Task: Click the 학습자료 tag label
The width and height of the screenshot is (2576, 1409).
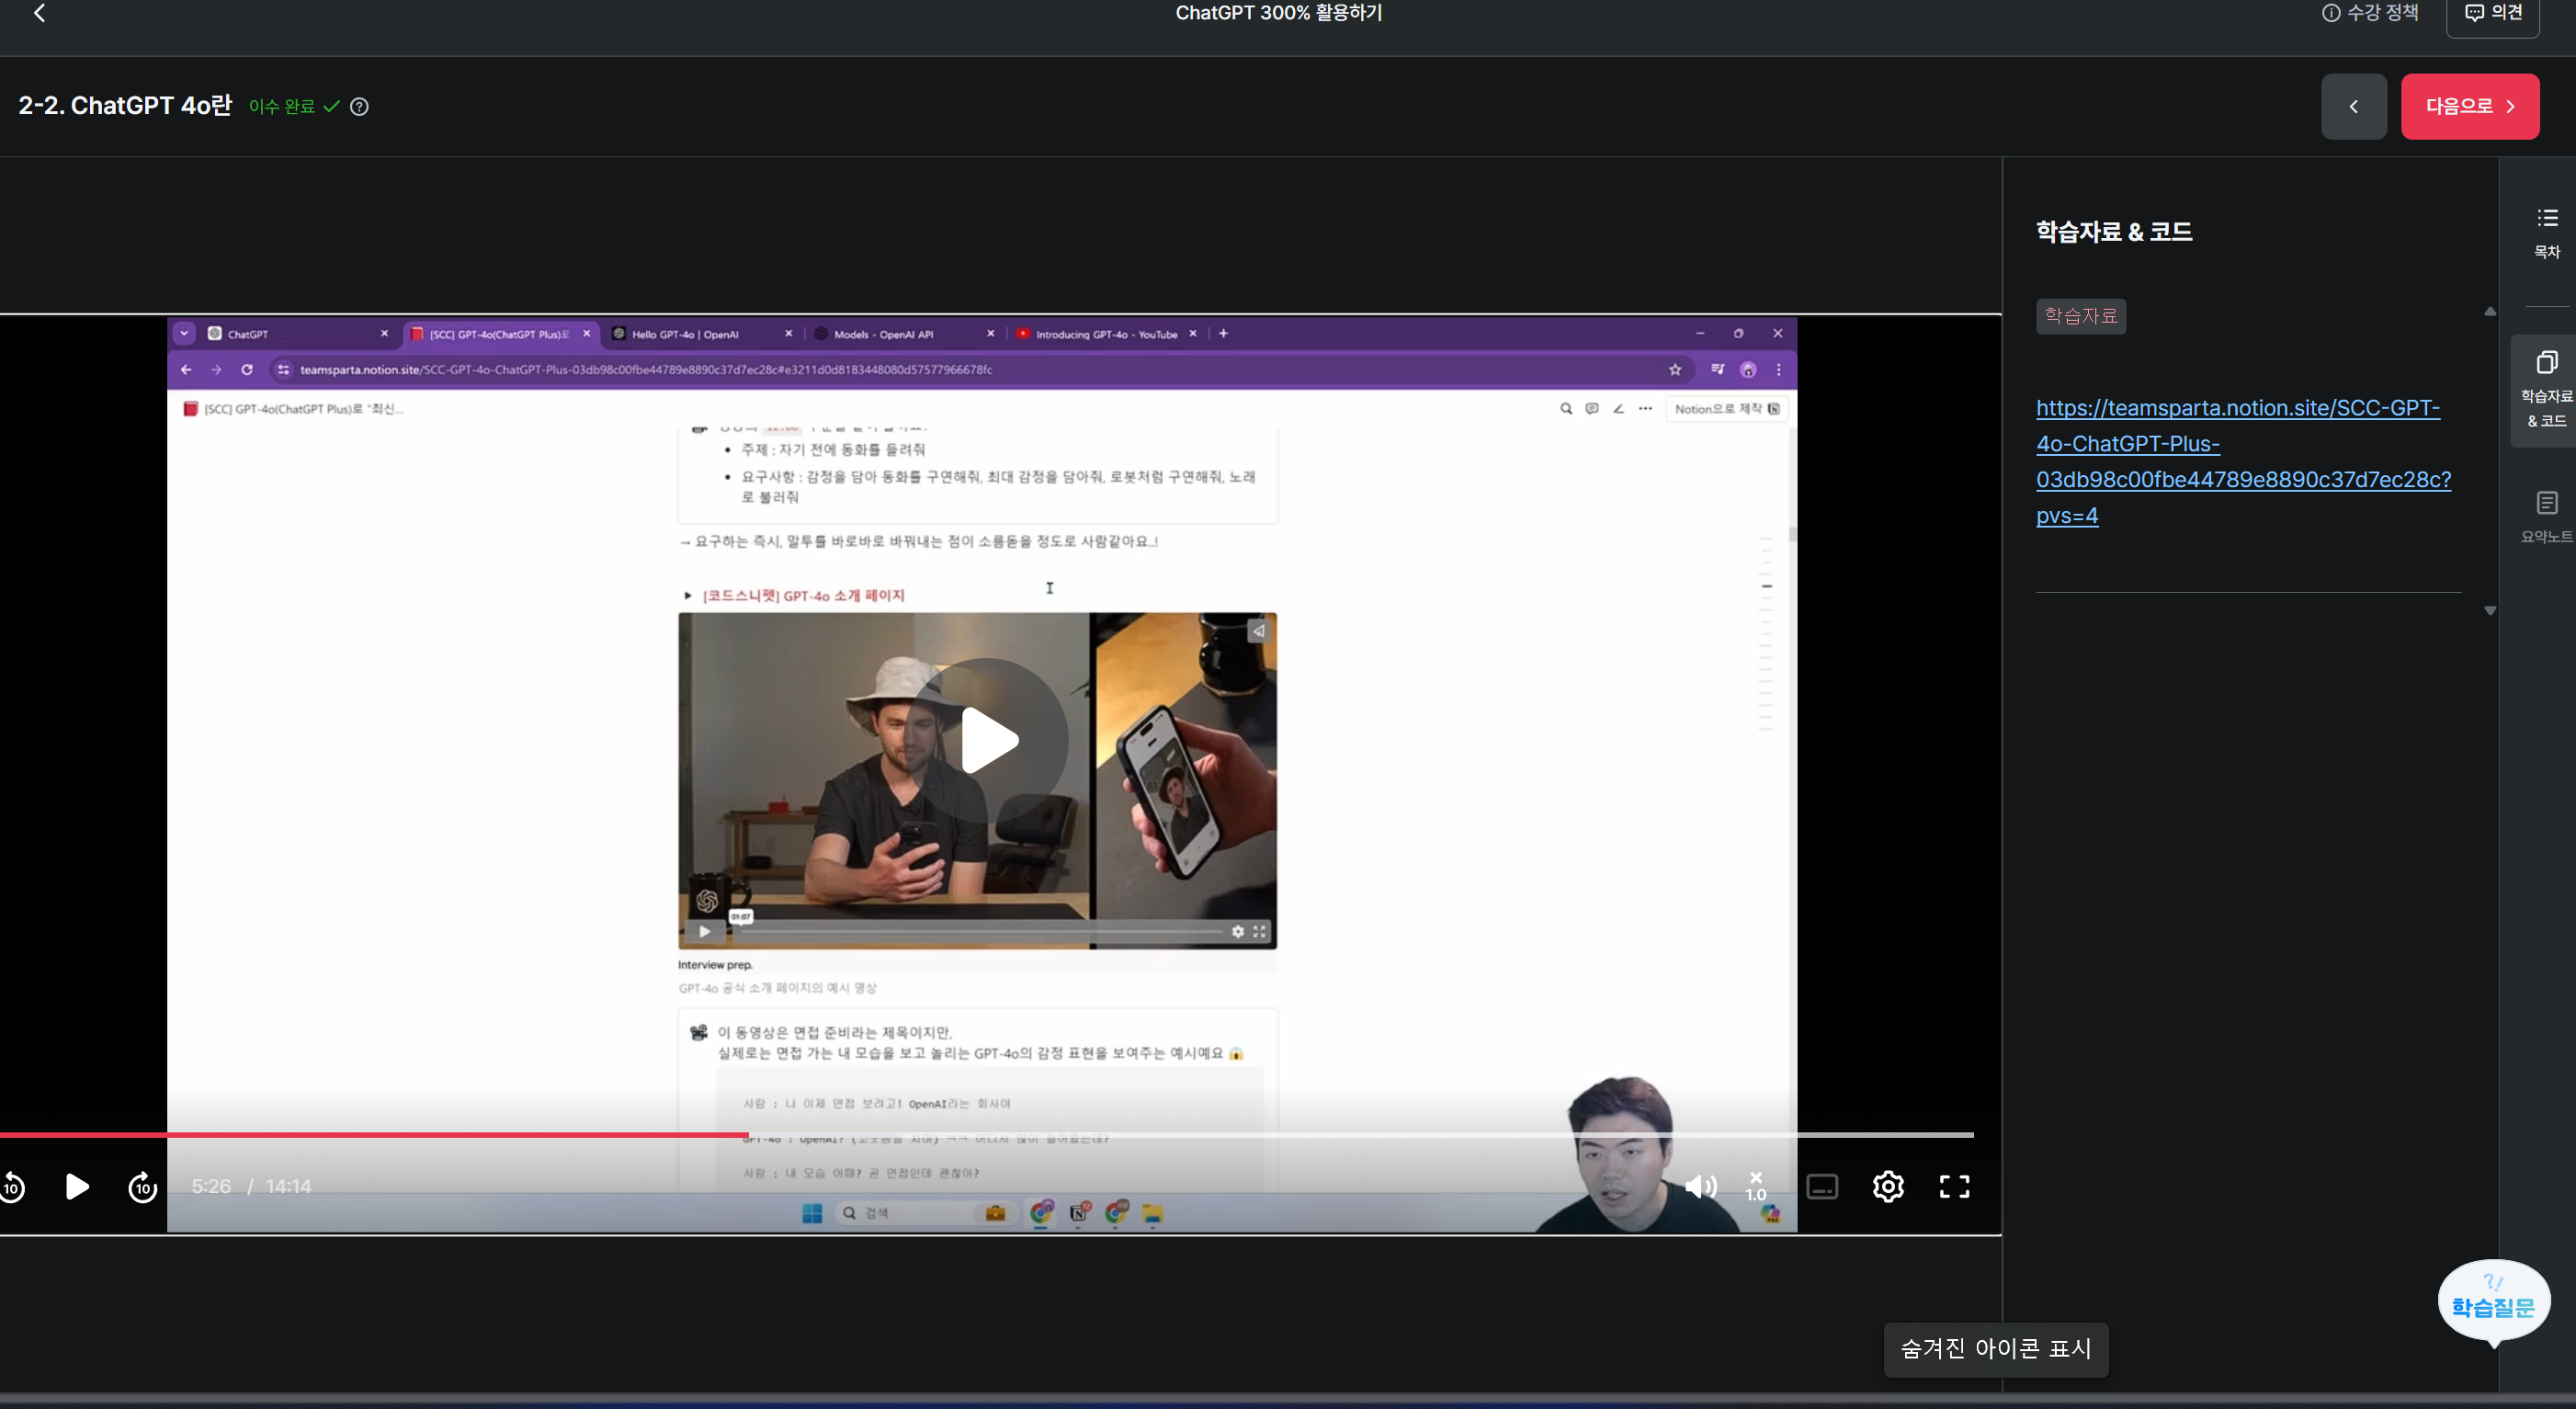Action: pos(2081,316)
